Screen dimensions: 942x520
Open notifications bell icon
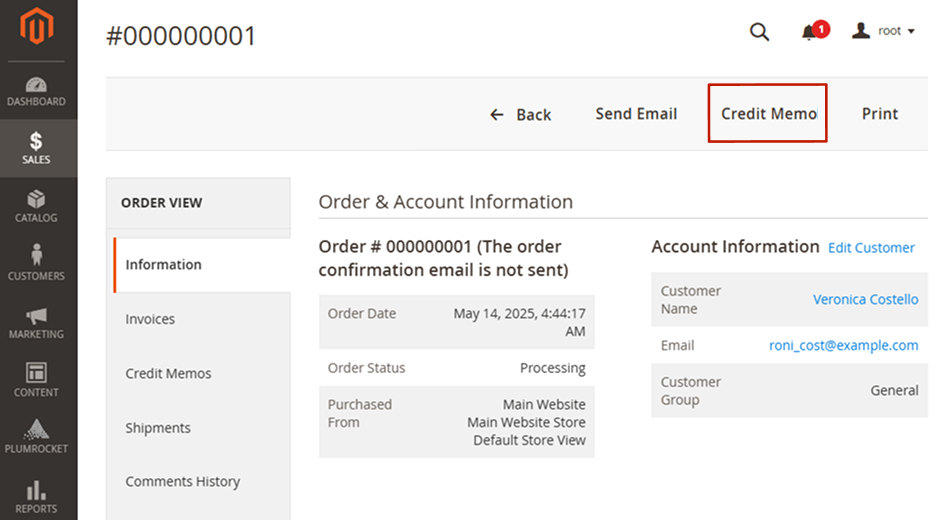(810, 33)
